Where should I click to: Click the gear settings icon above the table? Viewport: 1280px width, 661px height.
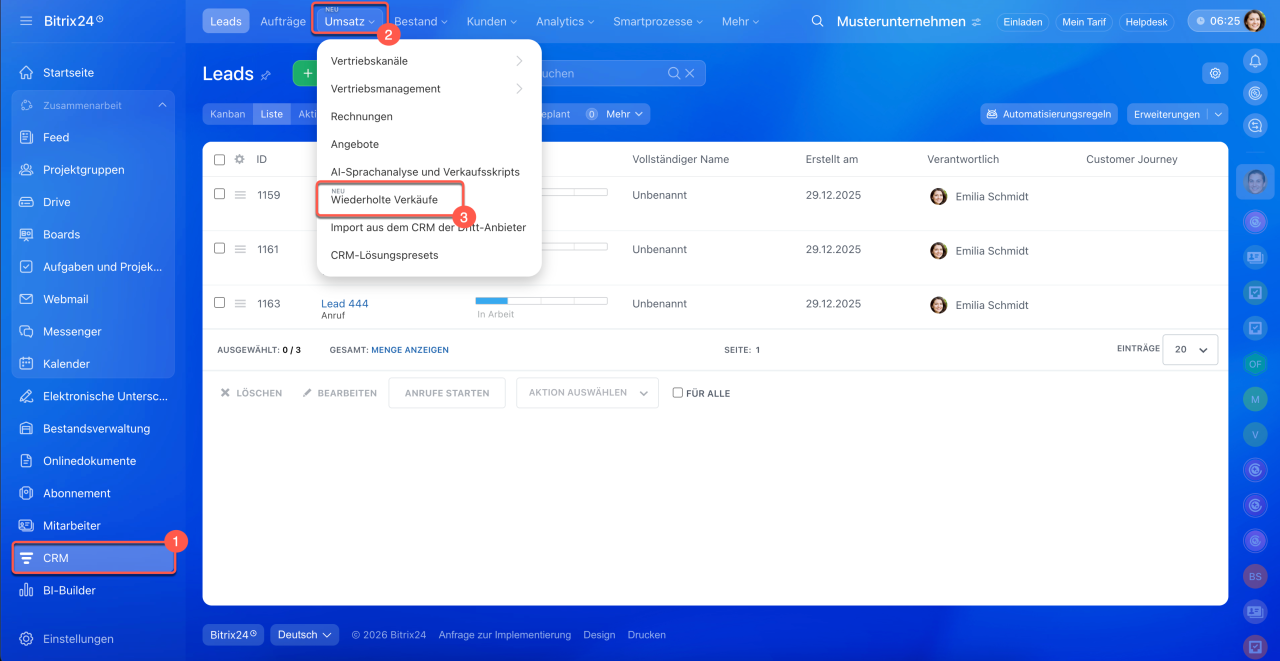1215,73
